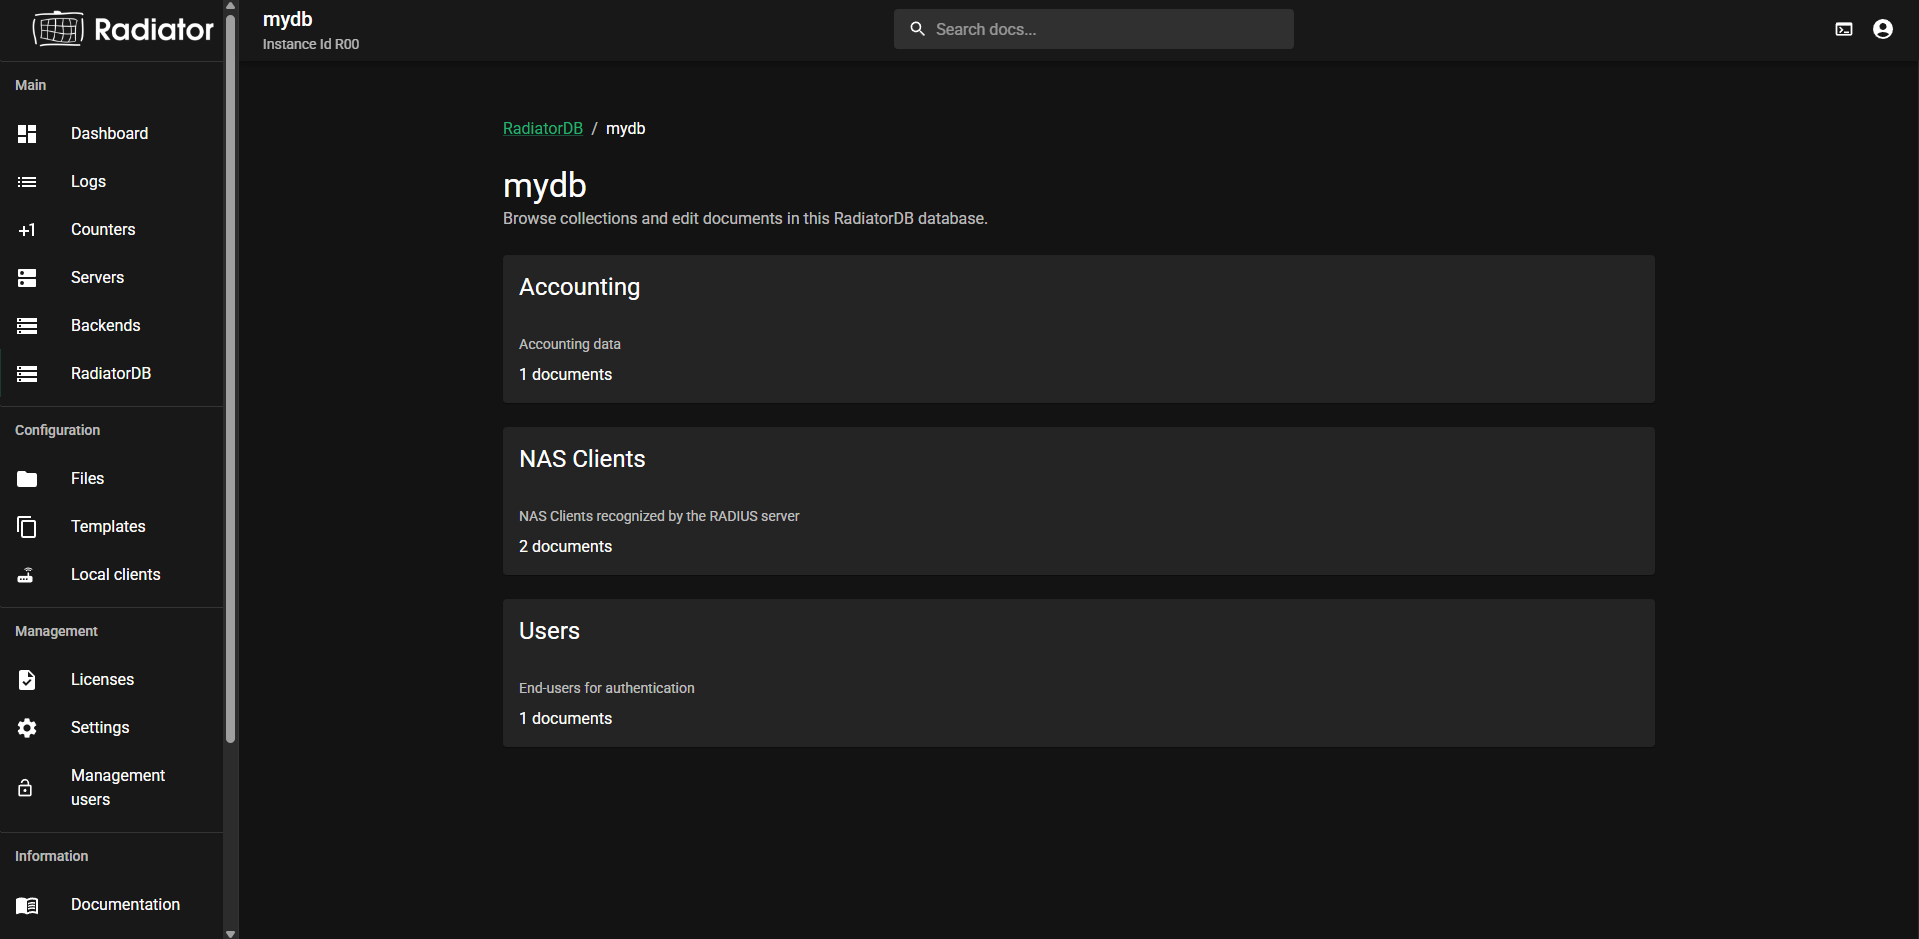Go to Dashboard menu item
Viewport: 1919px width, 939px height.
(x=109, y=134)
